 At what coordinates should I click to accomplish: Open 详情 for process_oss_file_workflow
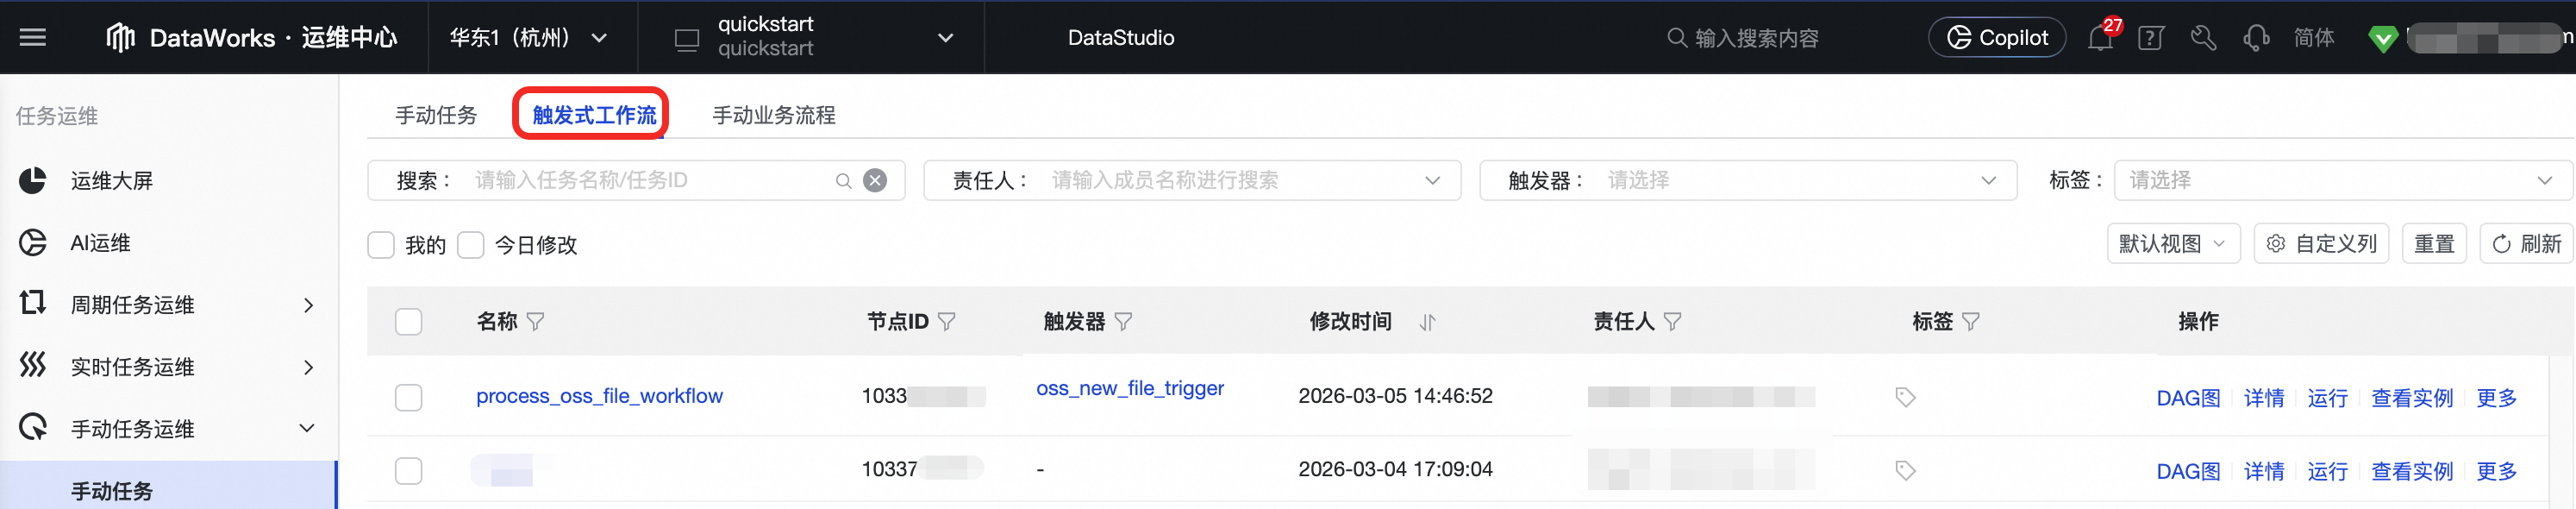(2264, 398)
